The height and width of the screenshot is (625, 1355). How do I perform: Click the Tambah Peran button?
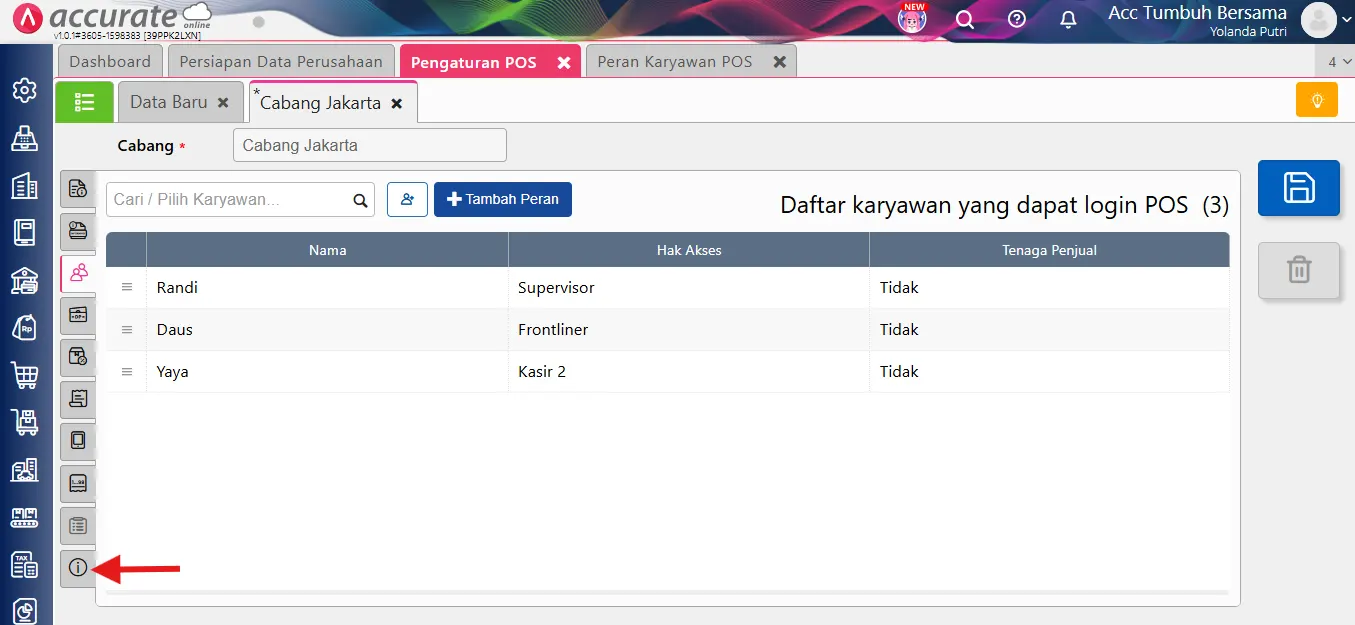coord(503,199)
